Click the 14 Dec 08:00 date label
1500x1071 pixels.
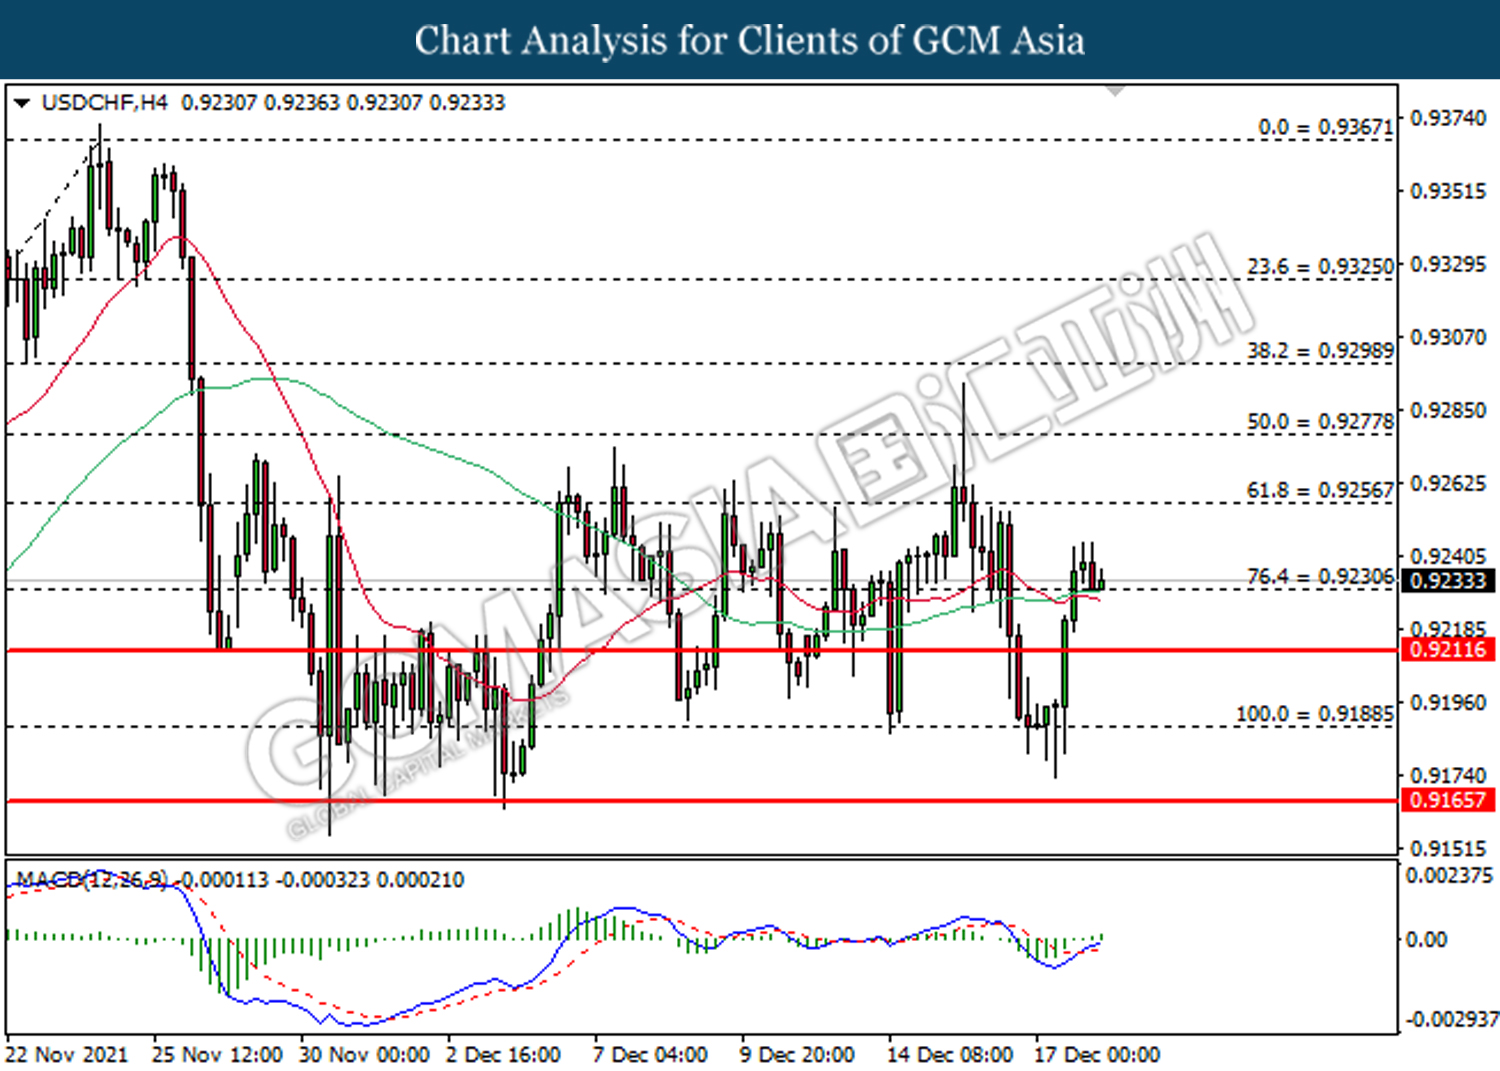pyautogui.click(x=950, y=1054)
